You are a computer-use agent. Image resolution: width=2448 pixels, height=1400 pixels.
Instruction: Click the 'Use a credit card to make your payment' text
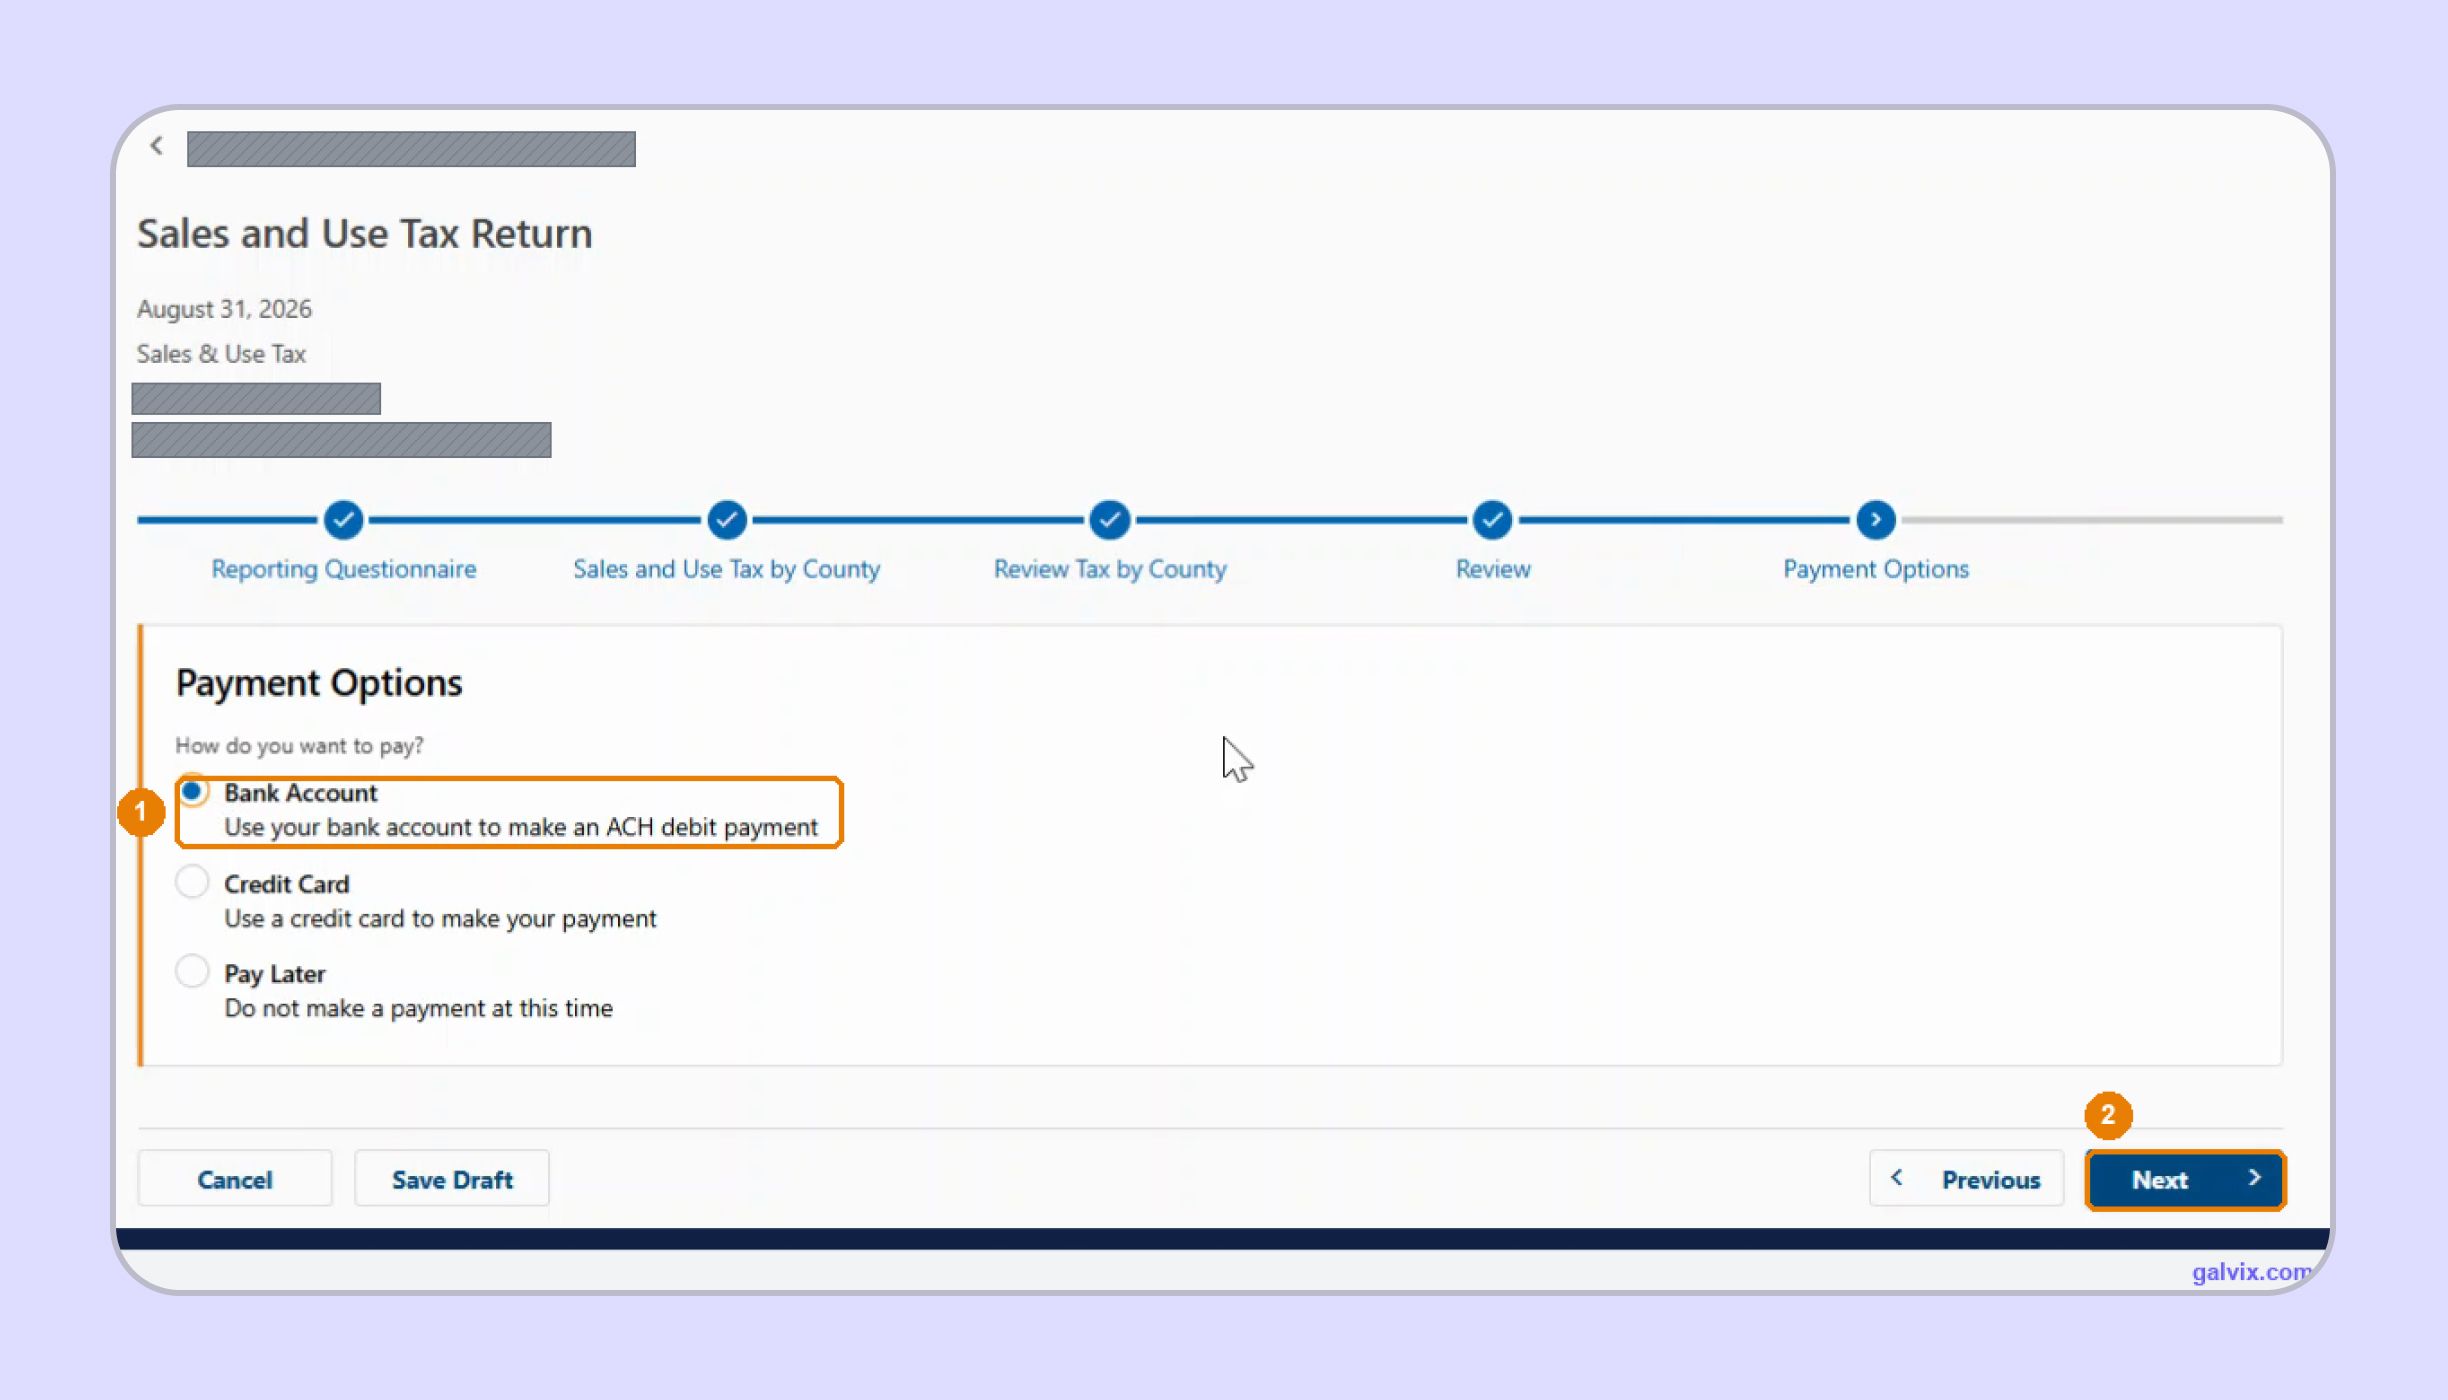tap(440, 919)
